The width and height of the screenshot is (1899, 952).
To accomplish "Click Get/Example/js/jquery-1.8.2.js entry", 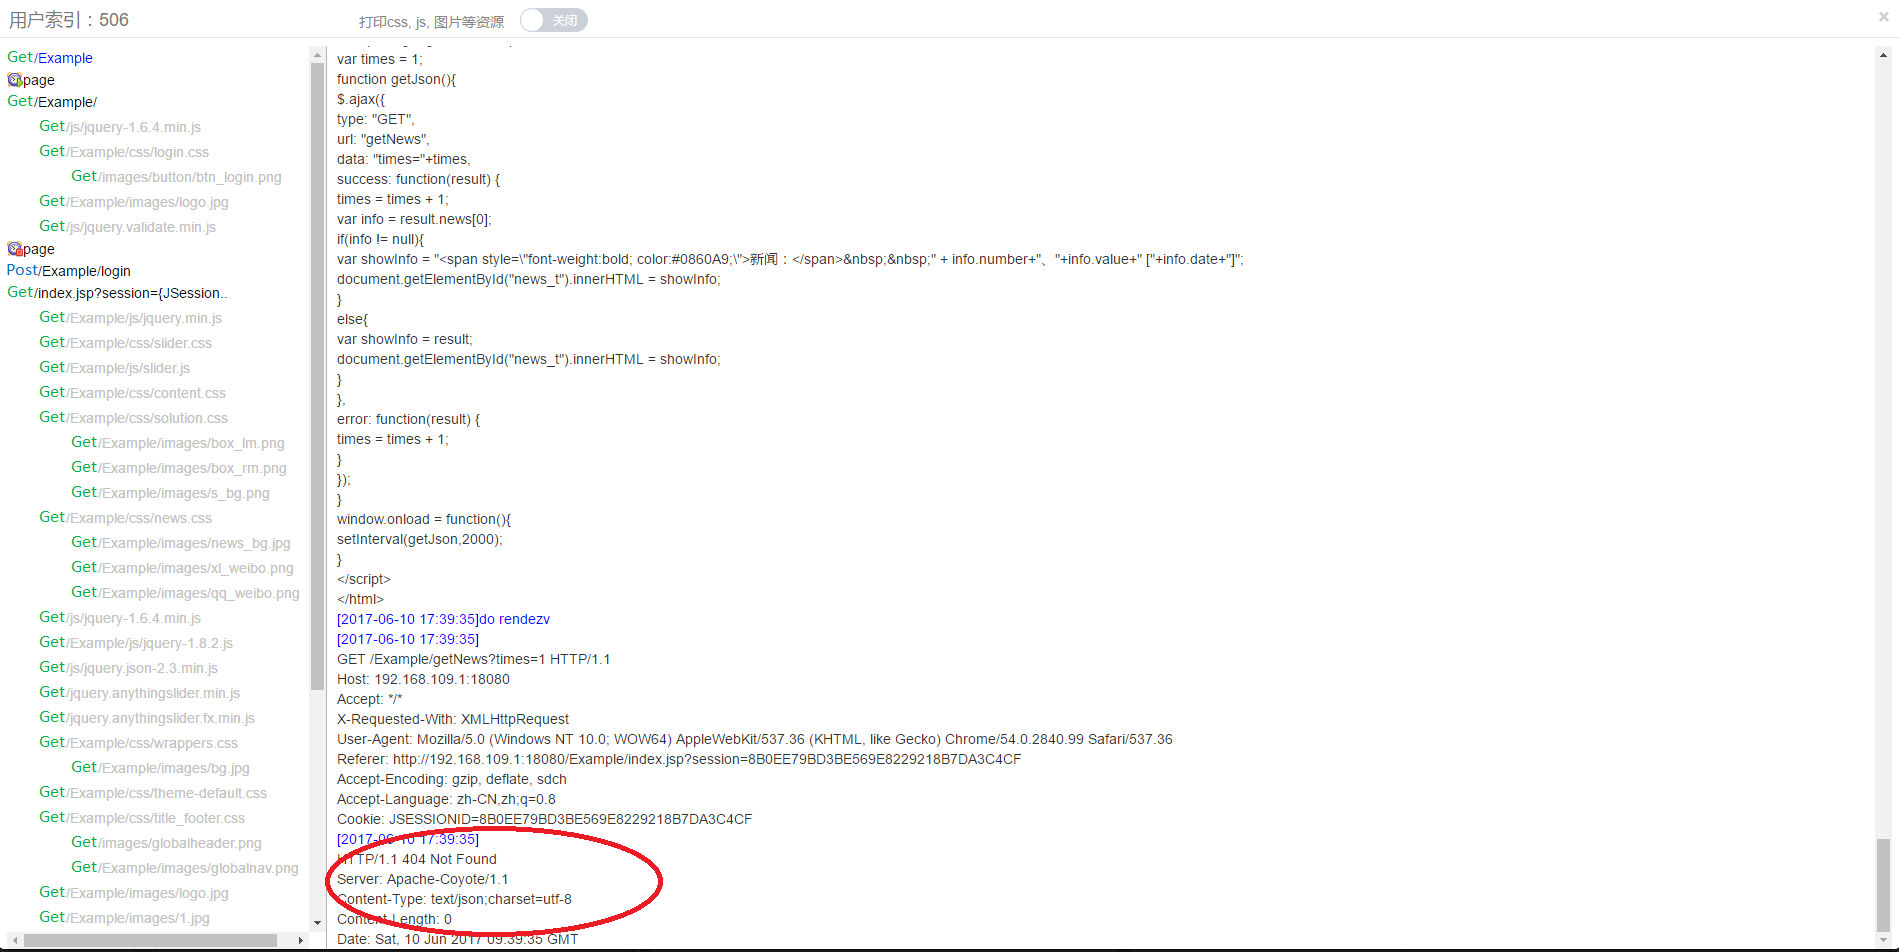I will 136,643.
